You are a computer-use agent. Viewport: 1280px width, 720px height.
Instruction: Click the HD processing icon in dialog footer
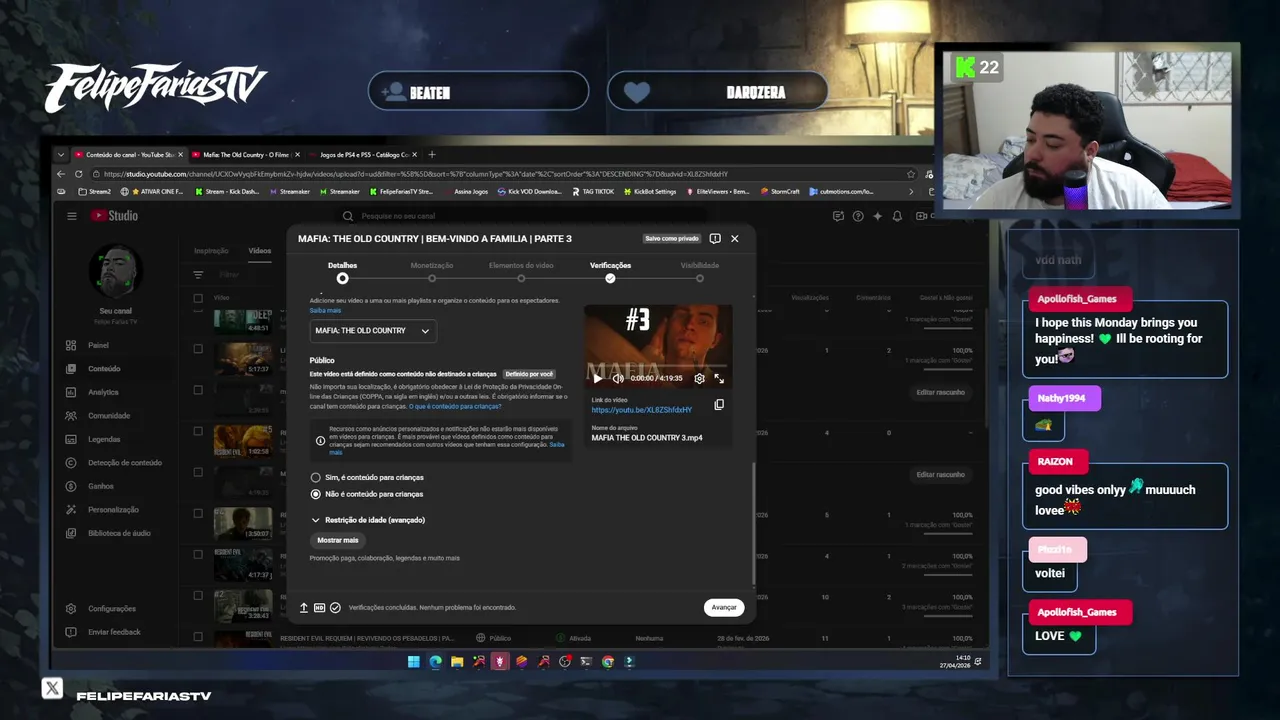tap(319, 607)
